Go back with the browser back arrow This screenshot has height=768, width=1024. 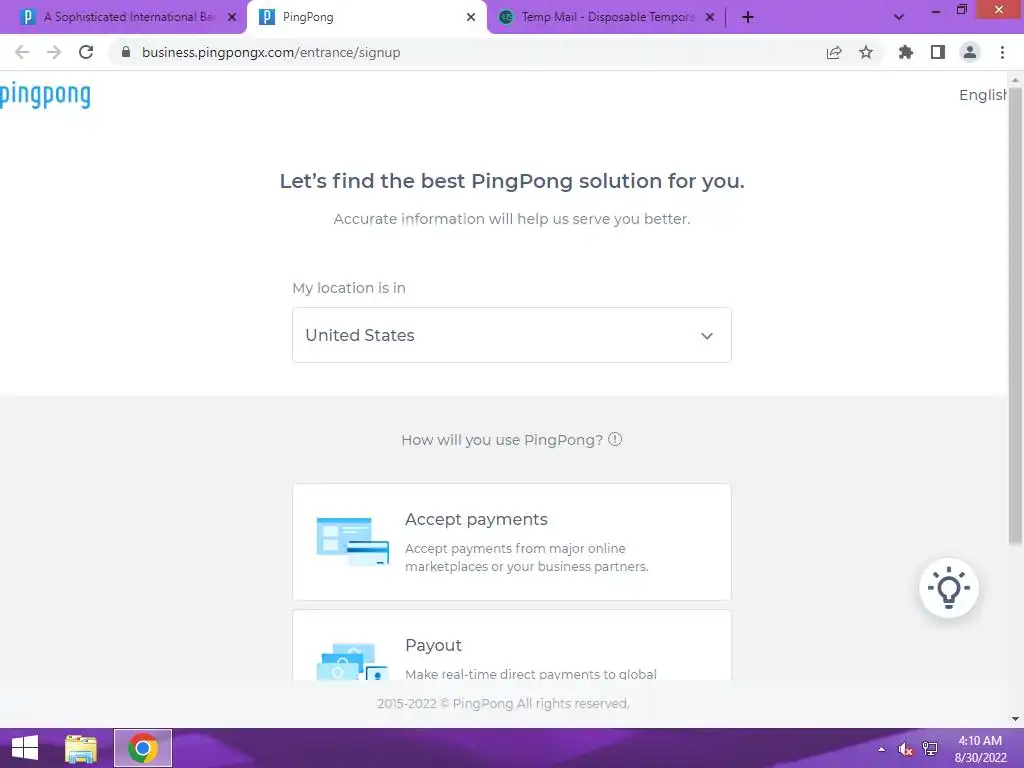22,52
